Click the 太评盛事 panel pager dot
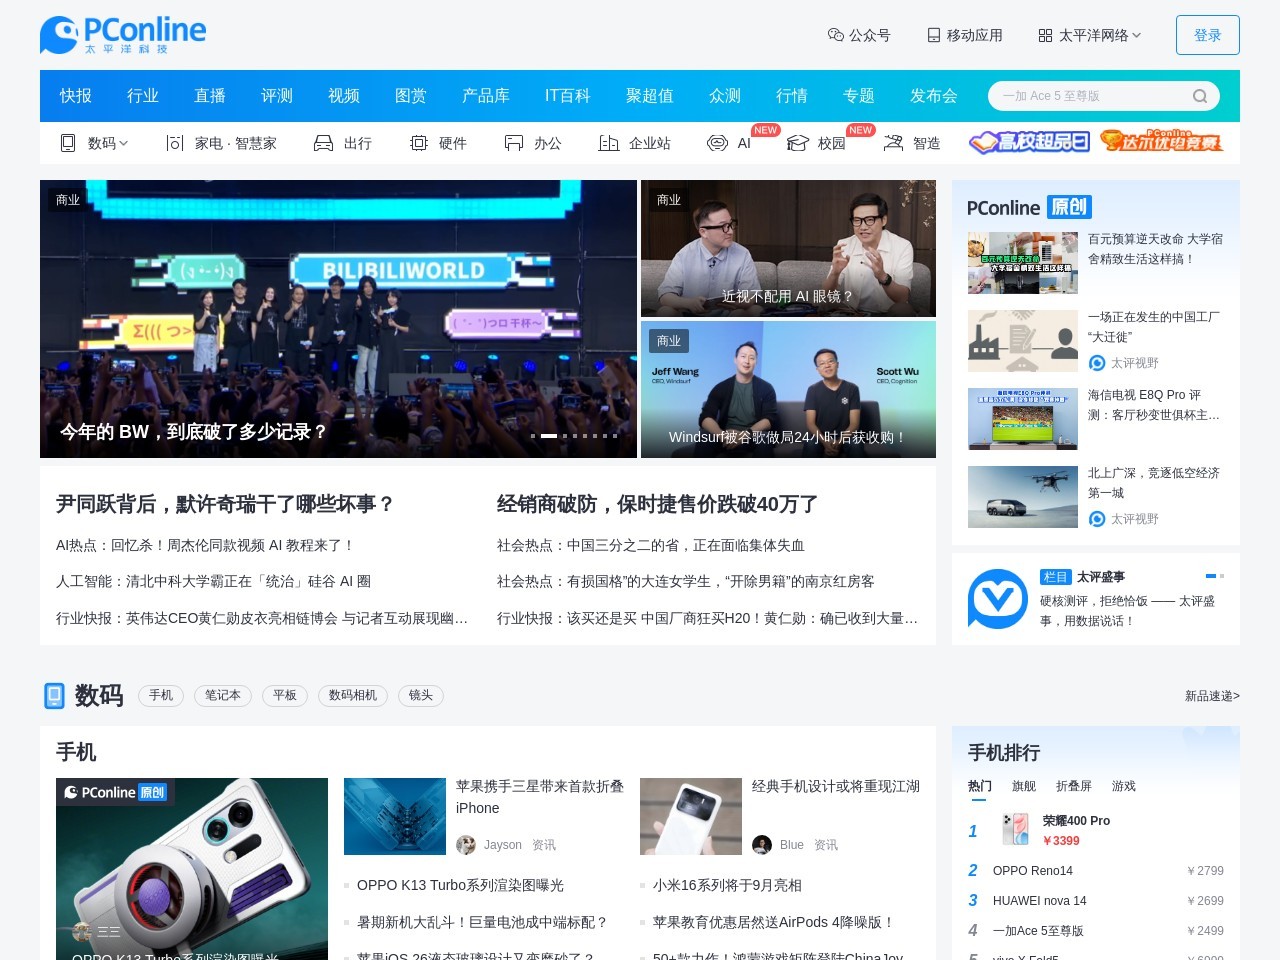Screen dimensions: 1280x960 click(x=1222, y=576)
